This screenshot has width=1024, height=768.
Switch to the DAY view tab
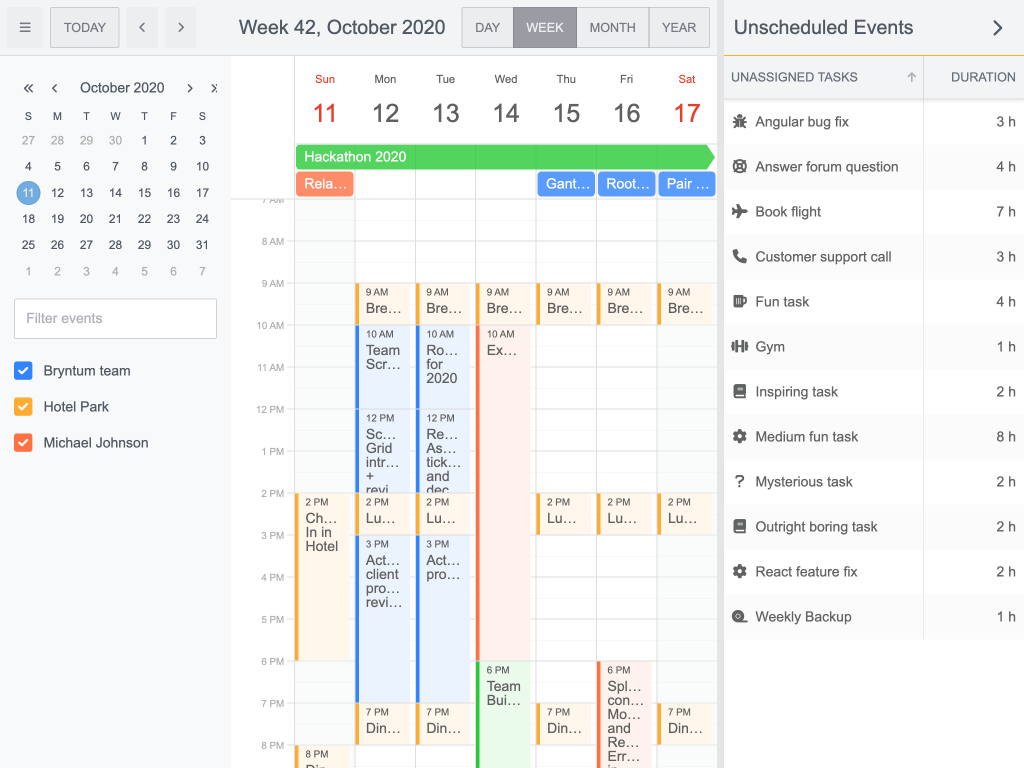tap(487, 27)
